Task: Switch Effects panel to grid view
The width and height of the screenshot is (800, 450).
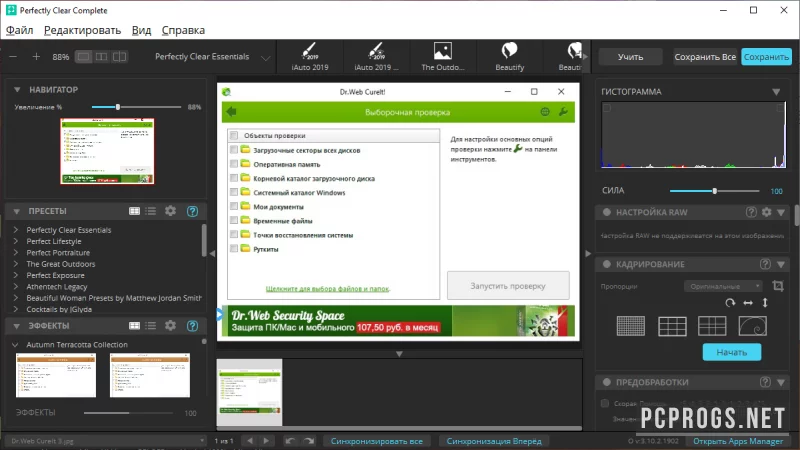Action: pos(134,326)
